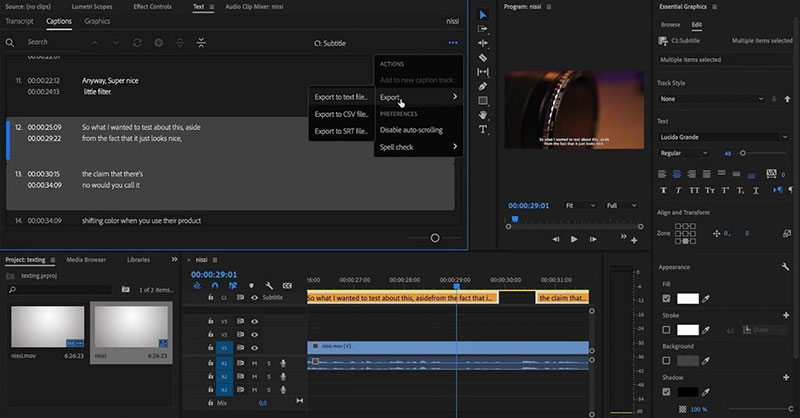Solo audio track A2
The width and height of the screenshot is (800, 418).
pos(269,376)
